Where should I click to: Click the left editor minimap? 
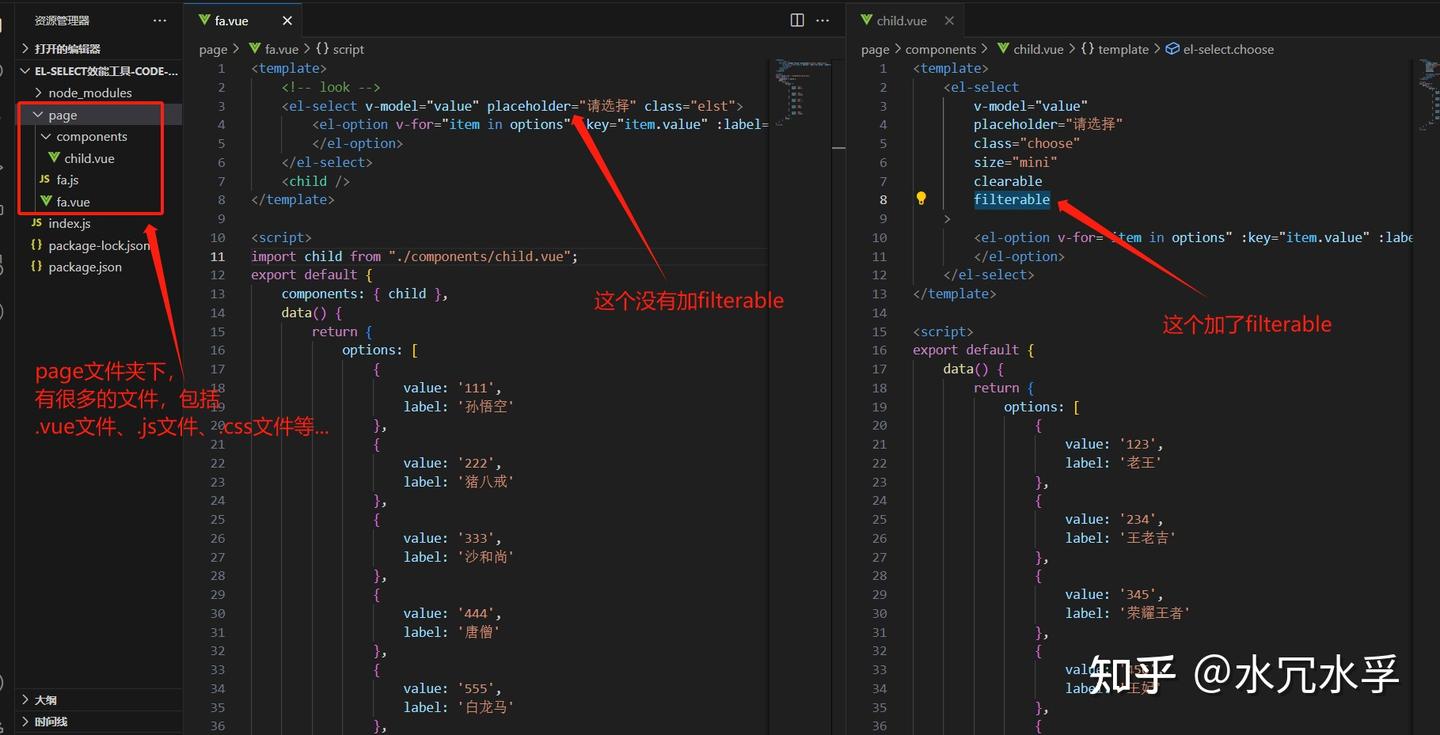pyautogui.click(x=802, y=90)
